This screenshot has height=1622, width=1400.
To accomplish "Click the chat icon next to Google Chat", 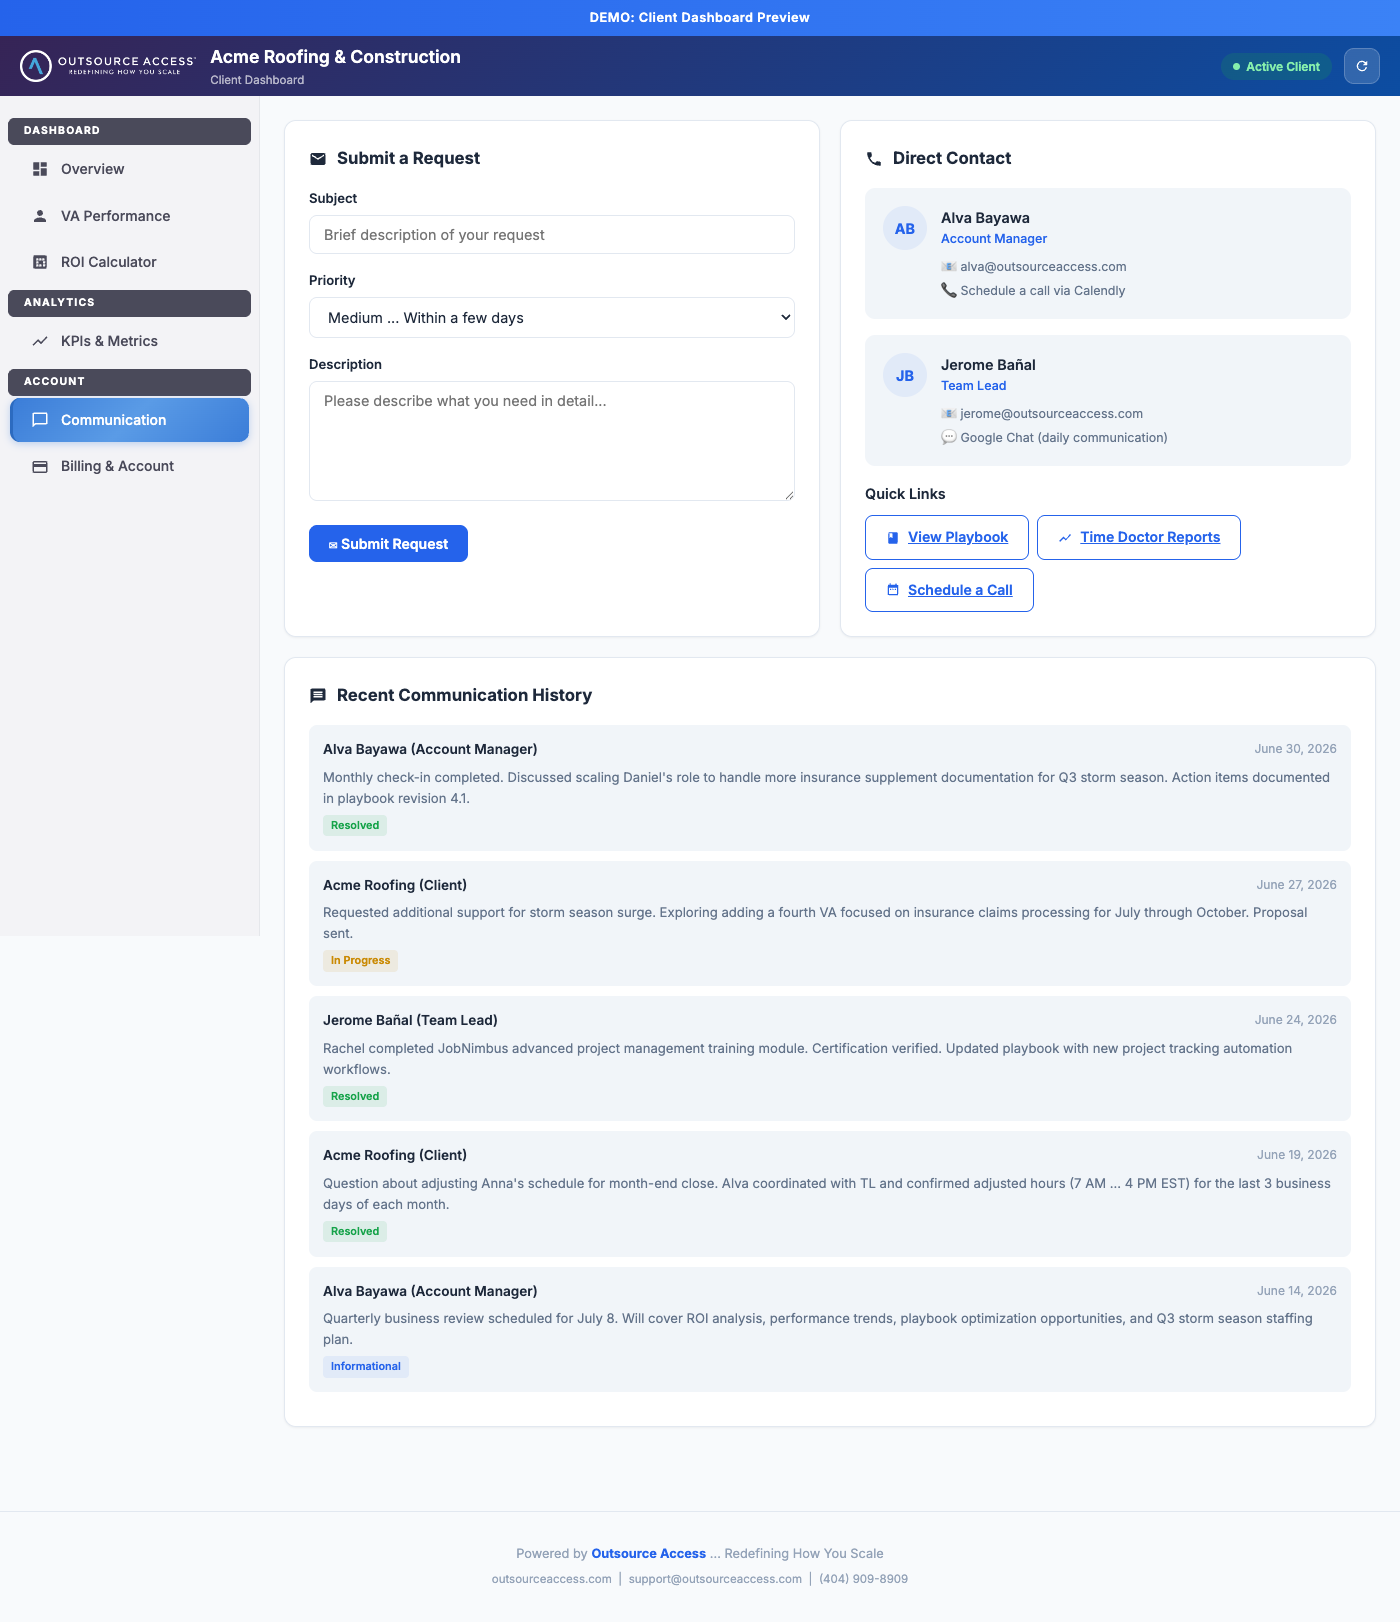I will (949, 437).
